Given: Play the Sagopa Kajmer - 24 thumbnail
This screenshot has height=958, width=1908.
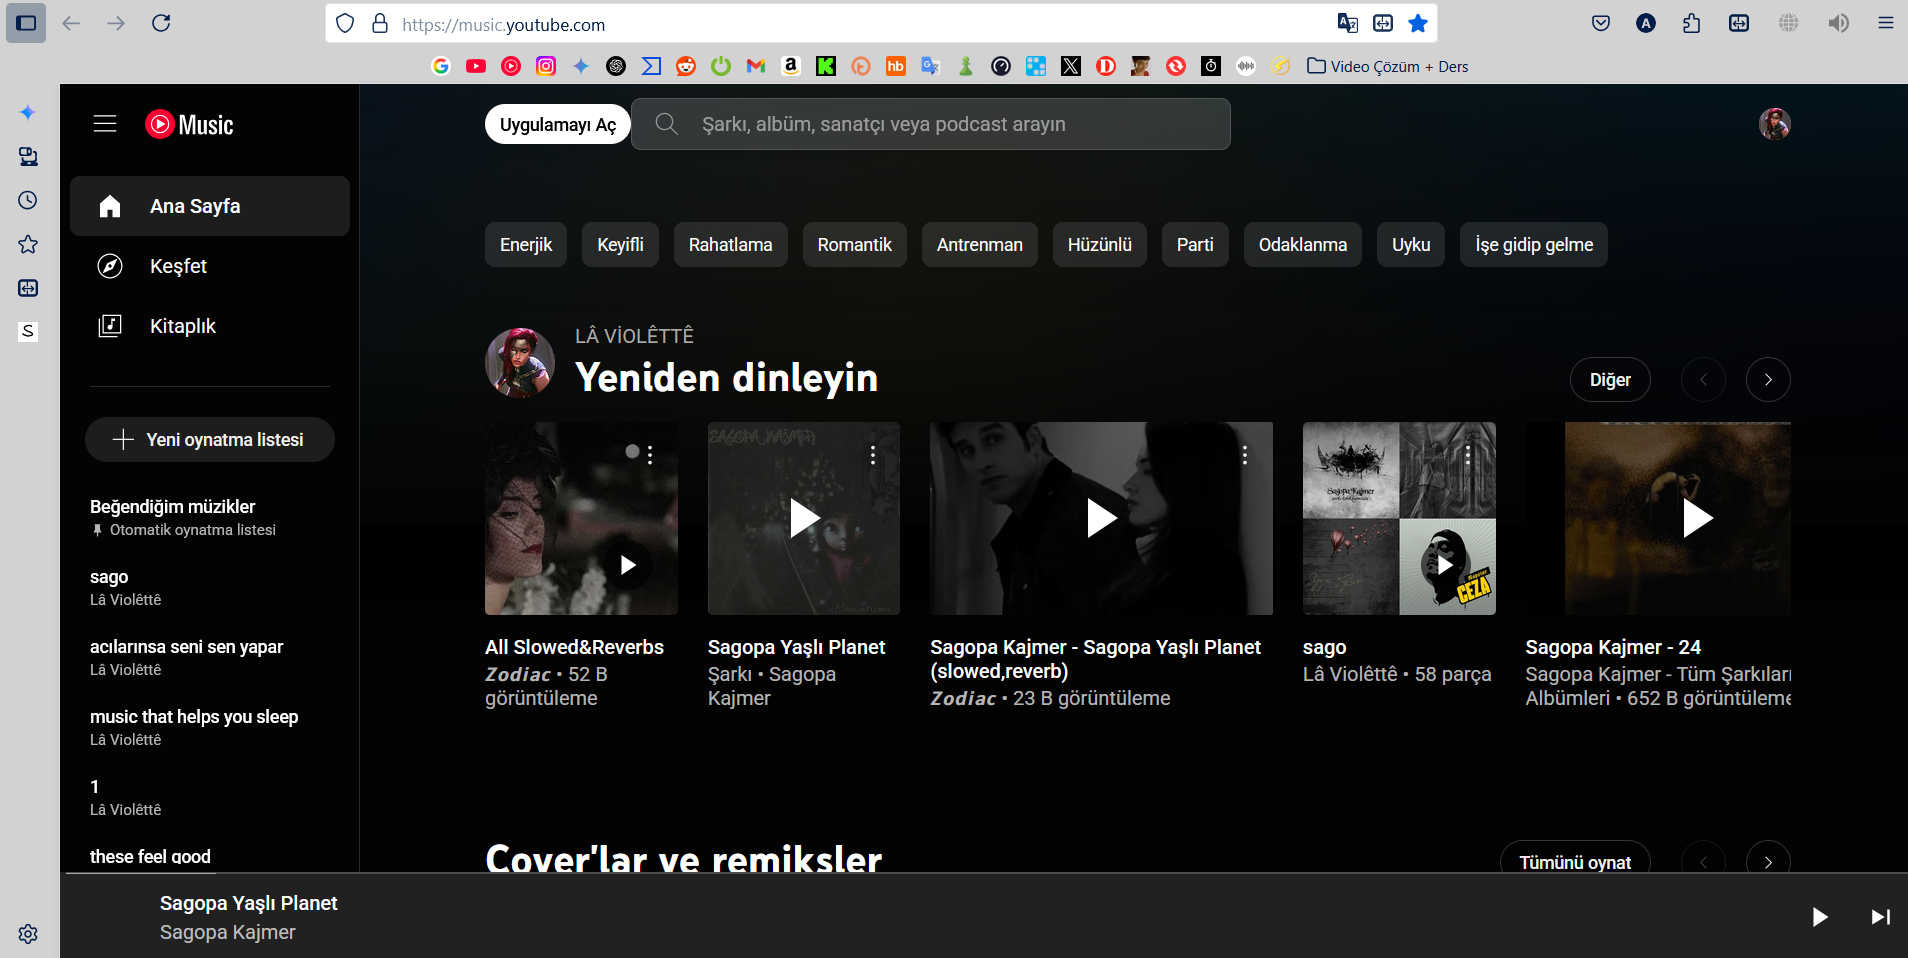Looking at the screenshot, I should click(1697, 518).
